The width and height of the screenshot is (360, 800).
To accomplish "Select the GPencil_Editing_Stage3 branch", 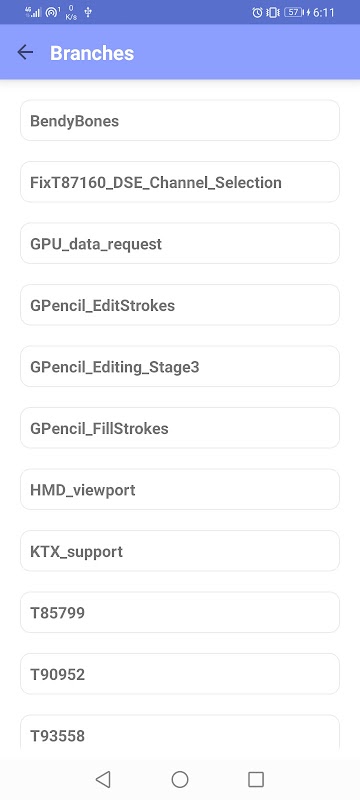I will 180,366.
